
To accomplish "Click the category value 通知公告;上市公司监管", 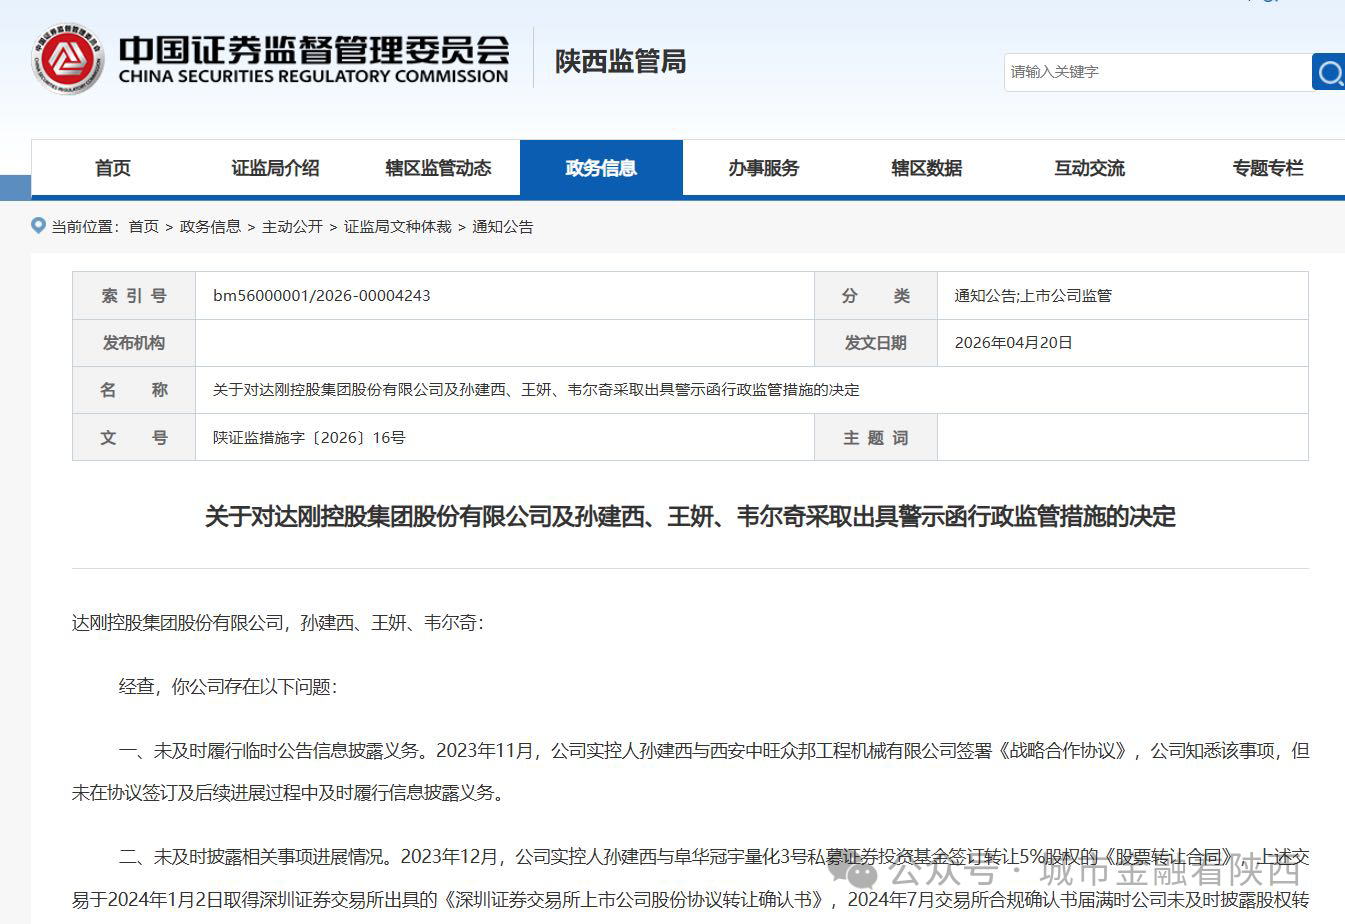I will 1033,296.
